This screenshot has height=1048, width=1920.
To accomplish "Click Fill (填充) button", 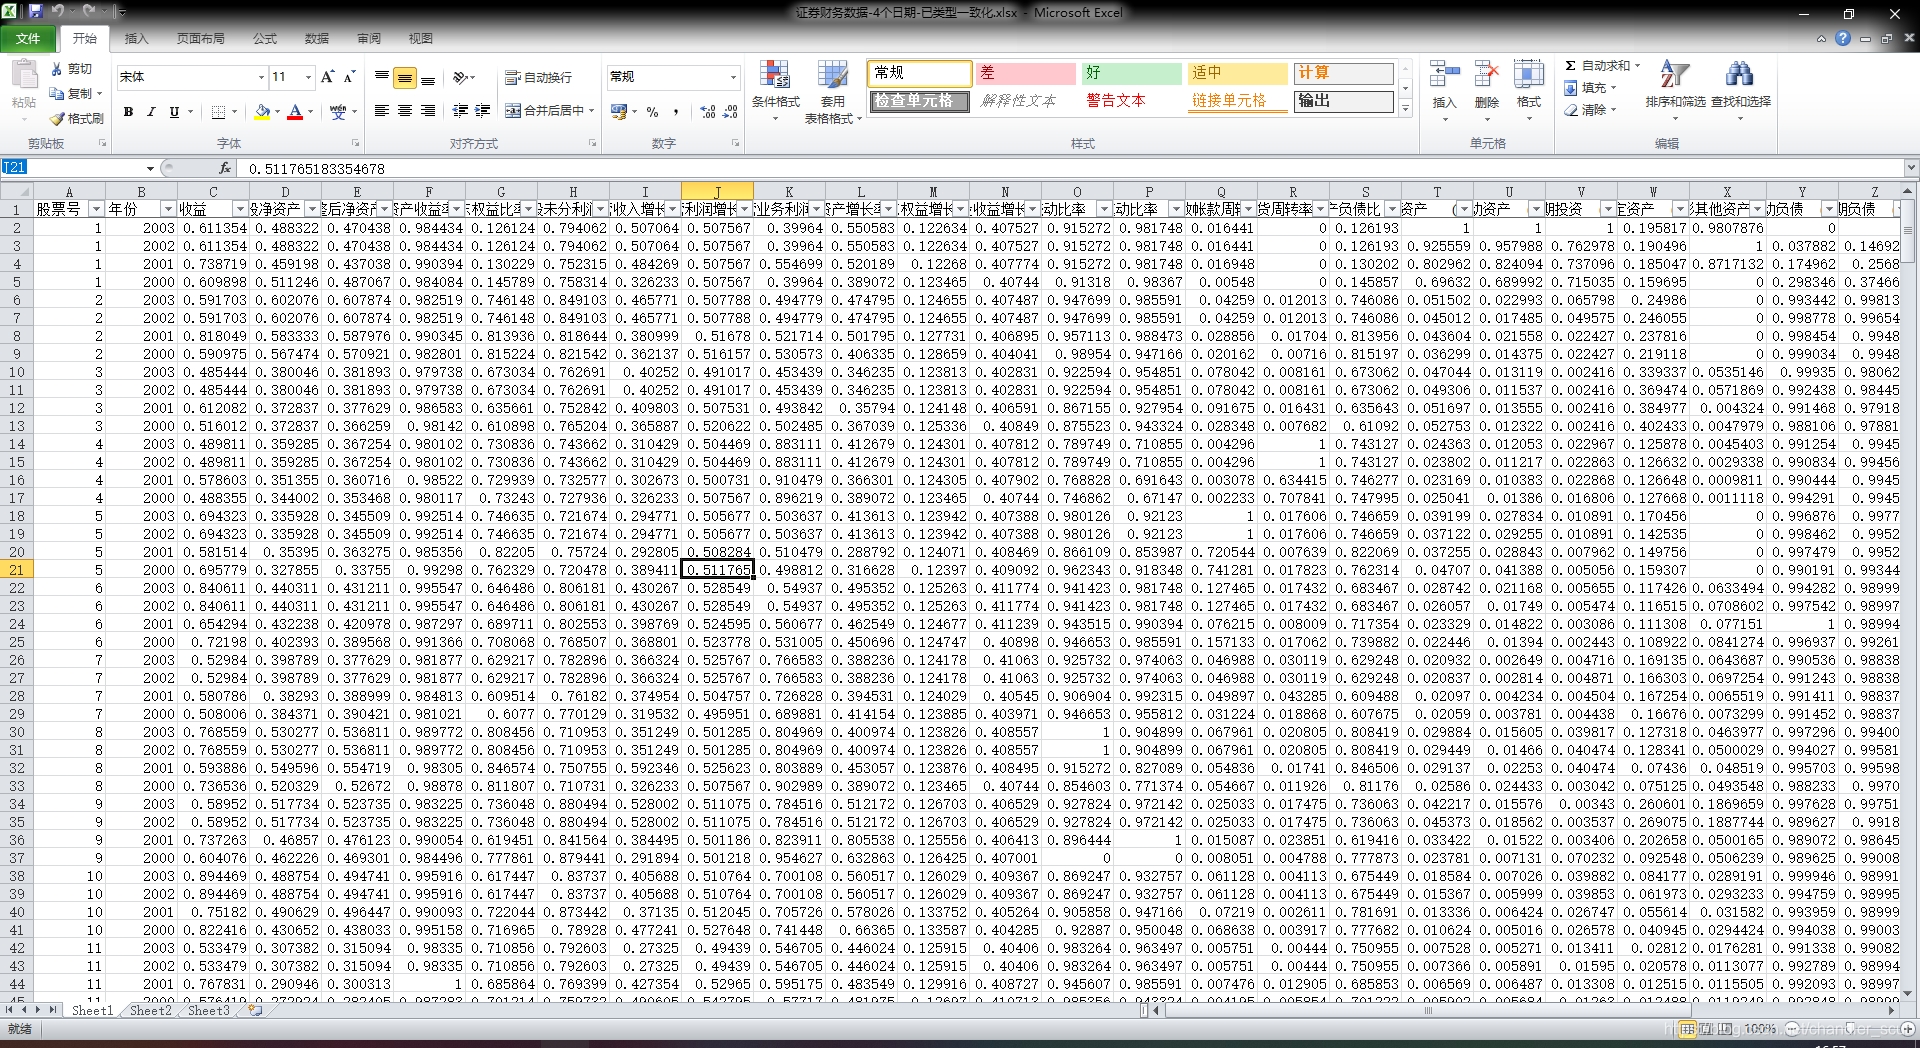I will pyautogui.click(x=1590, y=88).
